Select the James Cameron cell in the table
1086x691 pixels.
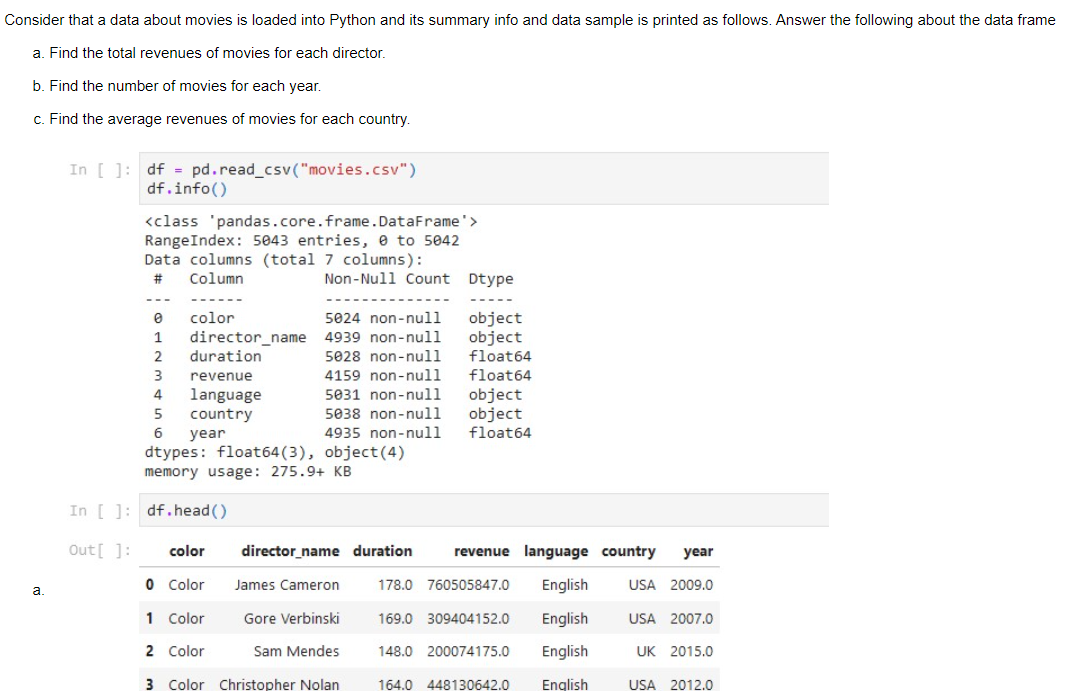point(290,585)
